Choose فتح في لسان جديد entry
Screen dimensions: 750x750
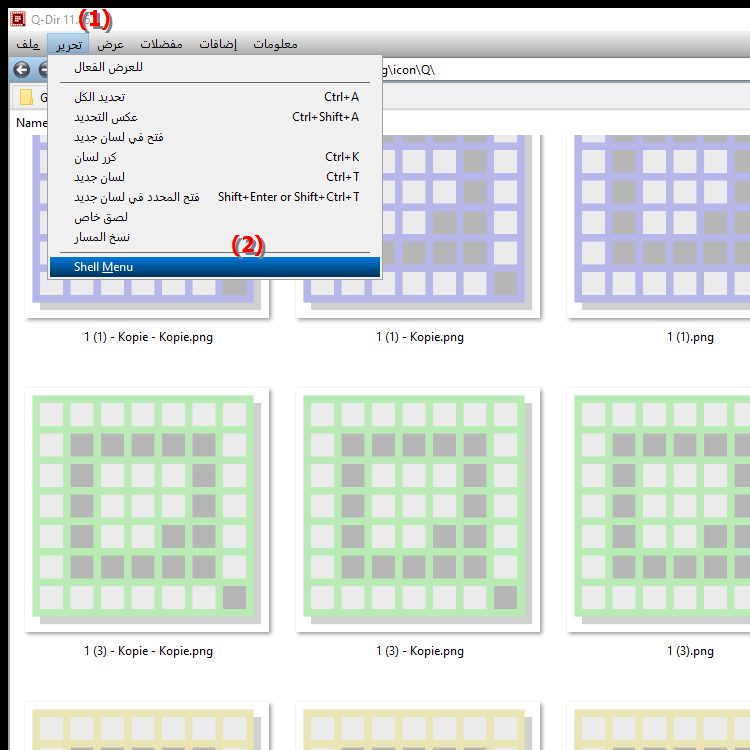(x=215, y=137)
